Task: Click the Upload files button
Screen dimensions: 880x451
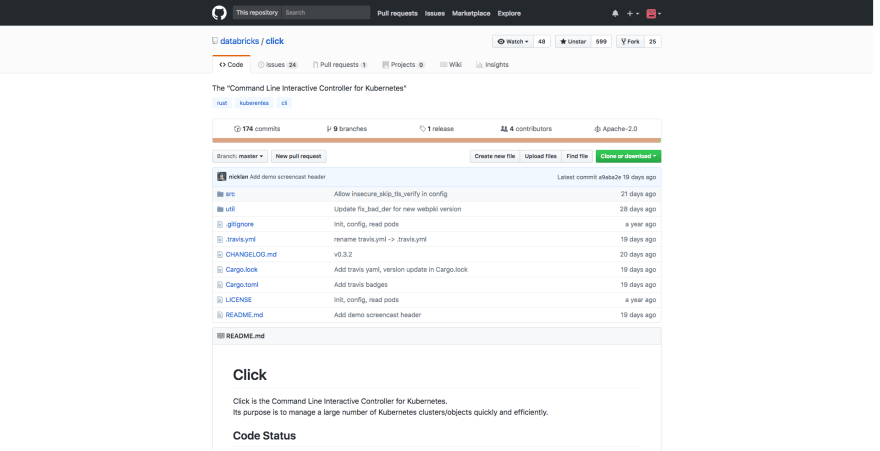Action: point(540,157)
